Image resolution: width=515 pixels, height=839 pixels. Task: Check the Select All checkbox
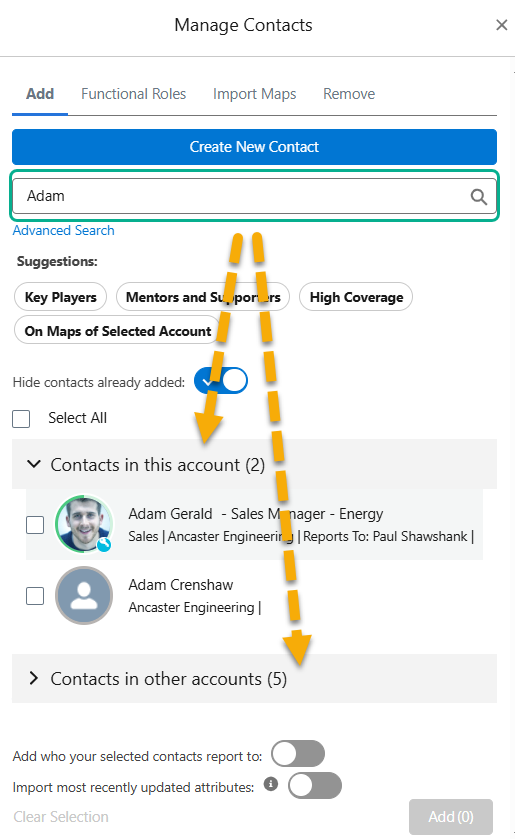tap(21, 418)
